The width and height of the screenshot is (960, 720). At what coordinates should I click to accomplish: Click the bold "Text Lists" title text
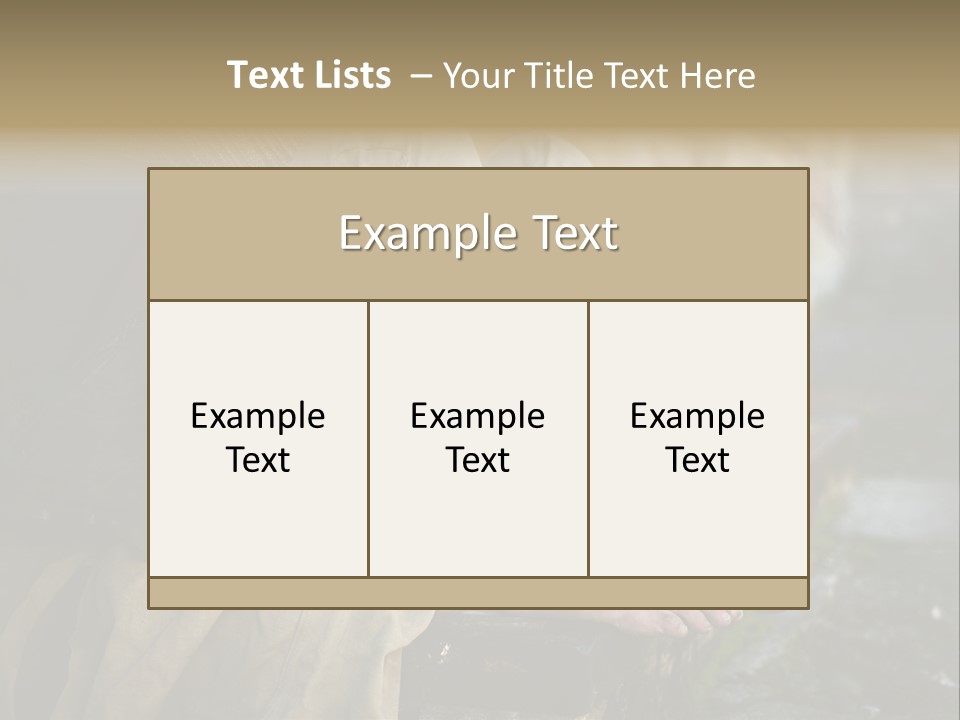click(309, 75)
